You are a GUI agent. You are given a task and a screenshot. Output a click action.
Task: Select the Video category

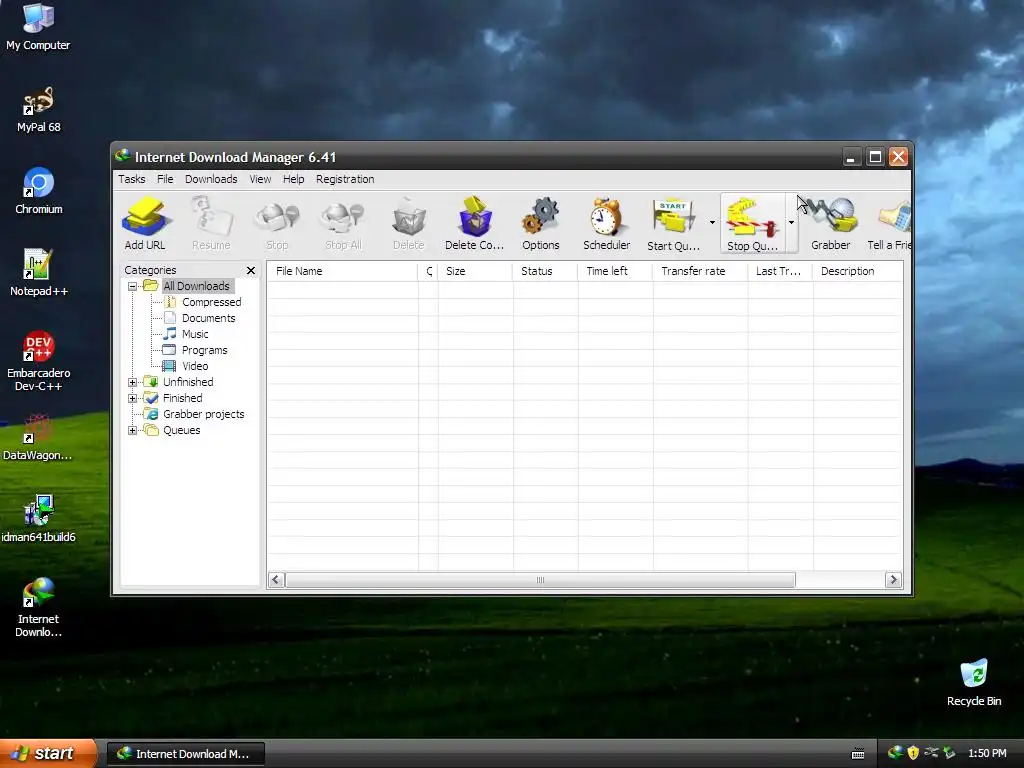(195, 366)
